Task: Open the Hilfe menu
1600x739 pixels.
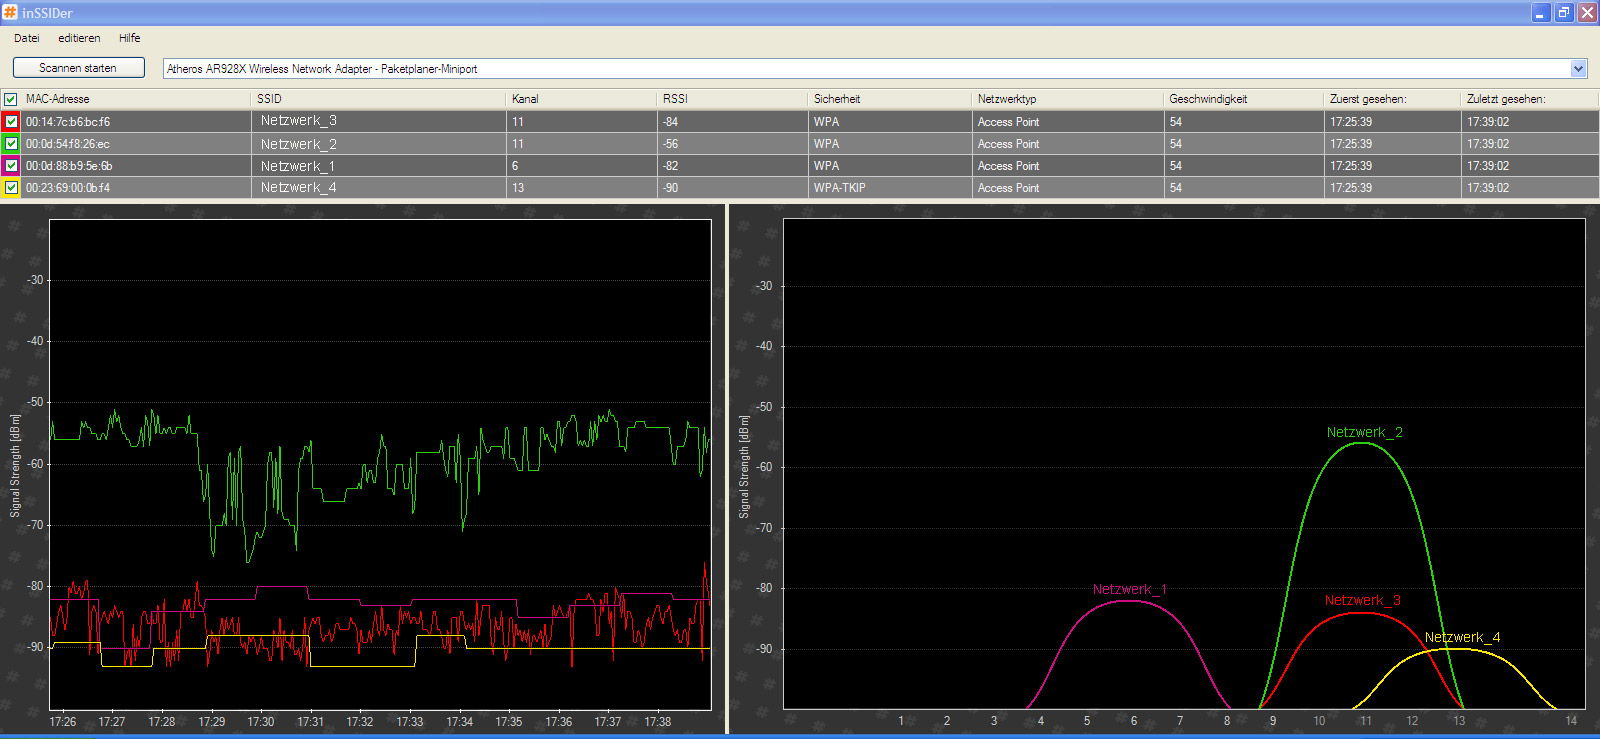Action: [130, 38]
